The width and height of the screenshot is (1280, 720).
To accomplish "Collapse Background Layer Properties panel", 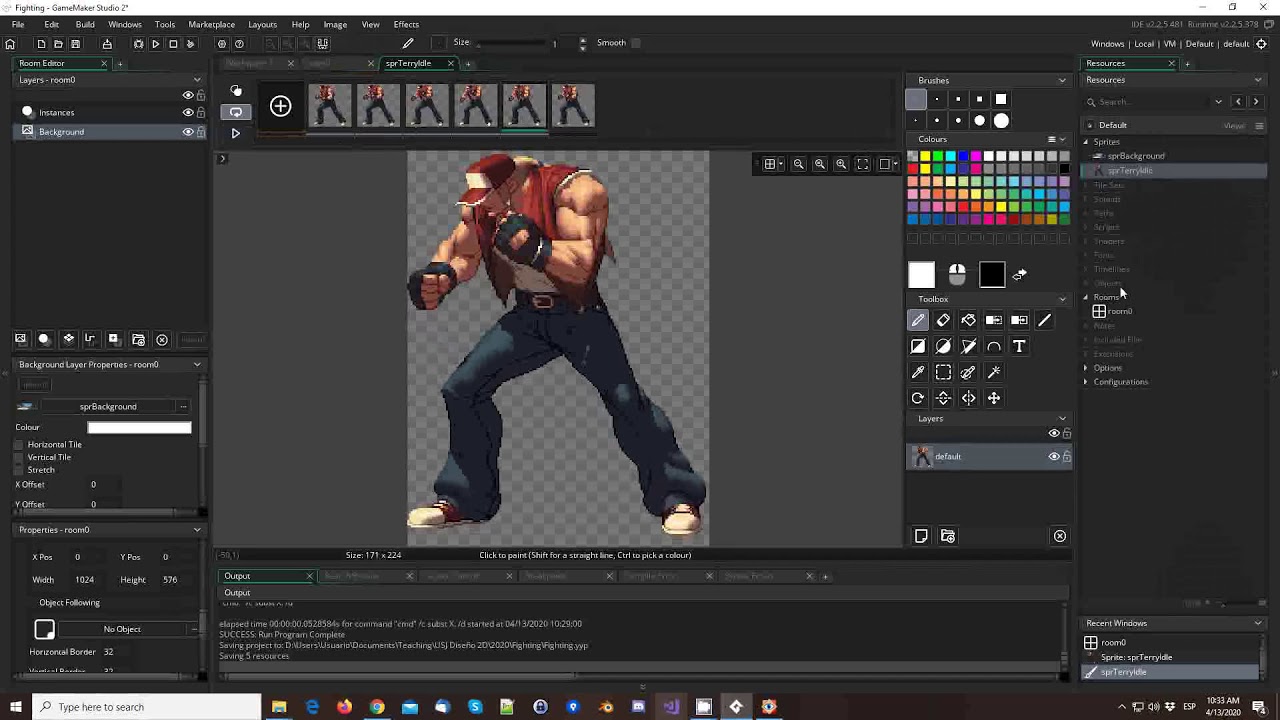I will [x=197, y=364].
